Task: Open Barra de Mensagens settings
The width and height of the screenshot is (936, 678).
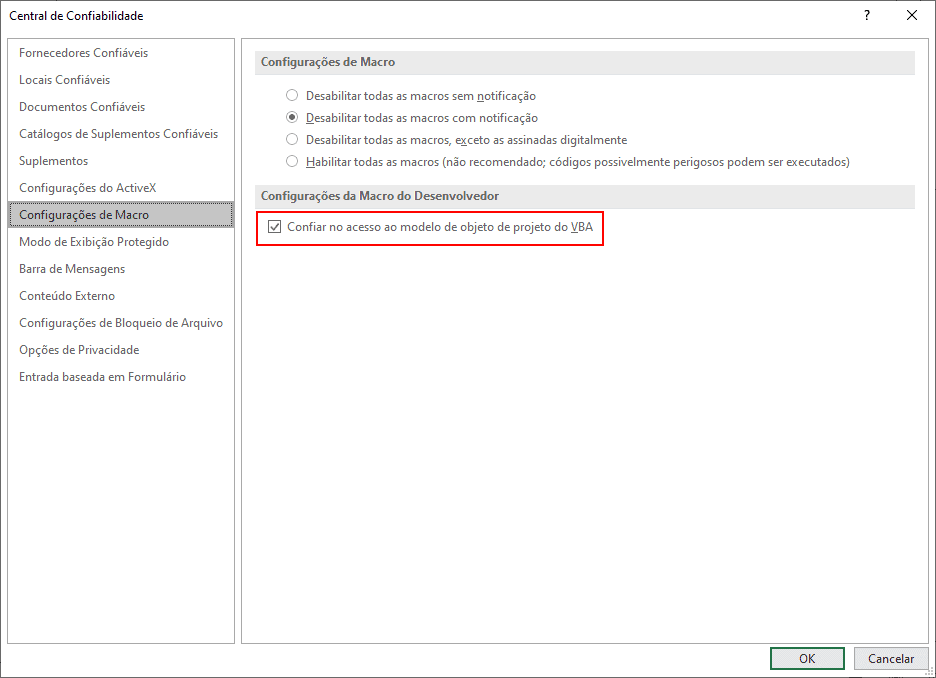Action: click(x=72, y=269)
